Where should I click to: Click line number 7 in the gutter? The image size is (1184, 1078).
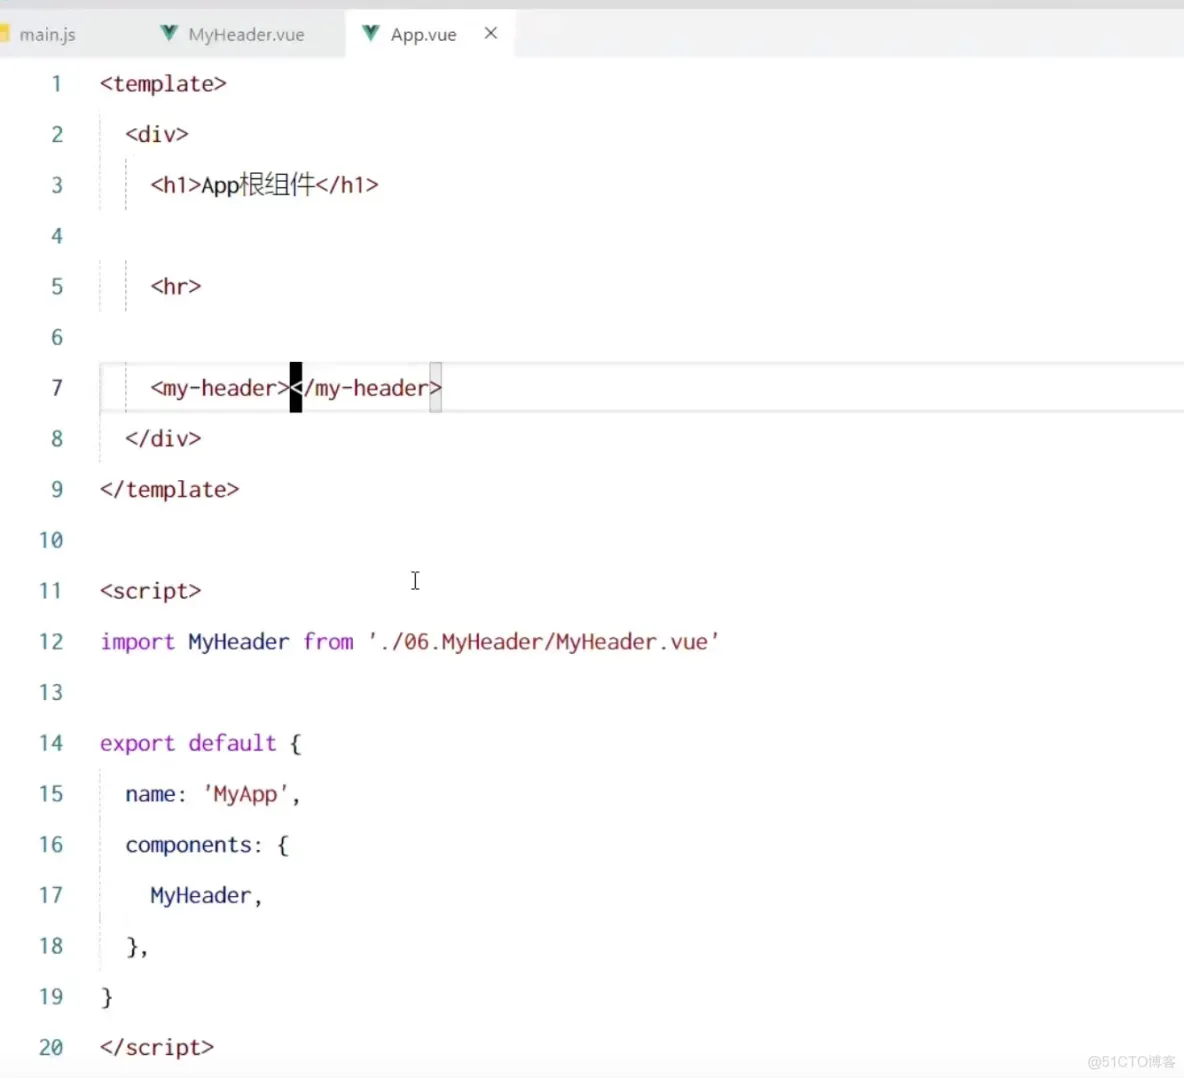(x=57, y=388)
